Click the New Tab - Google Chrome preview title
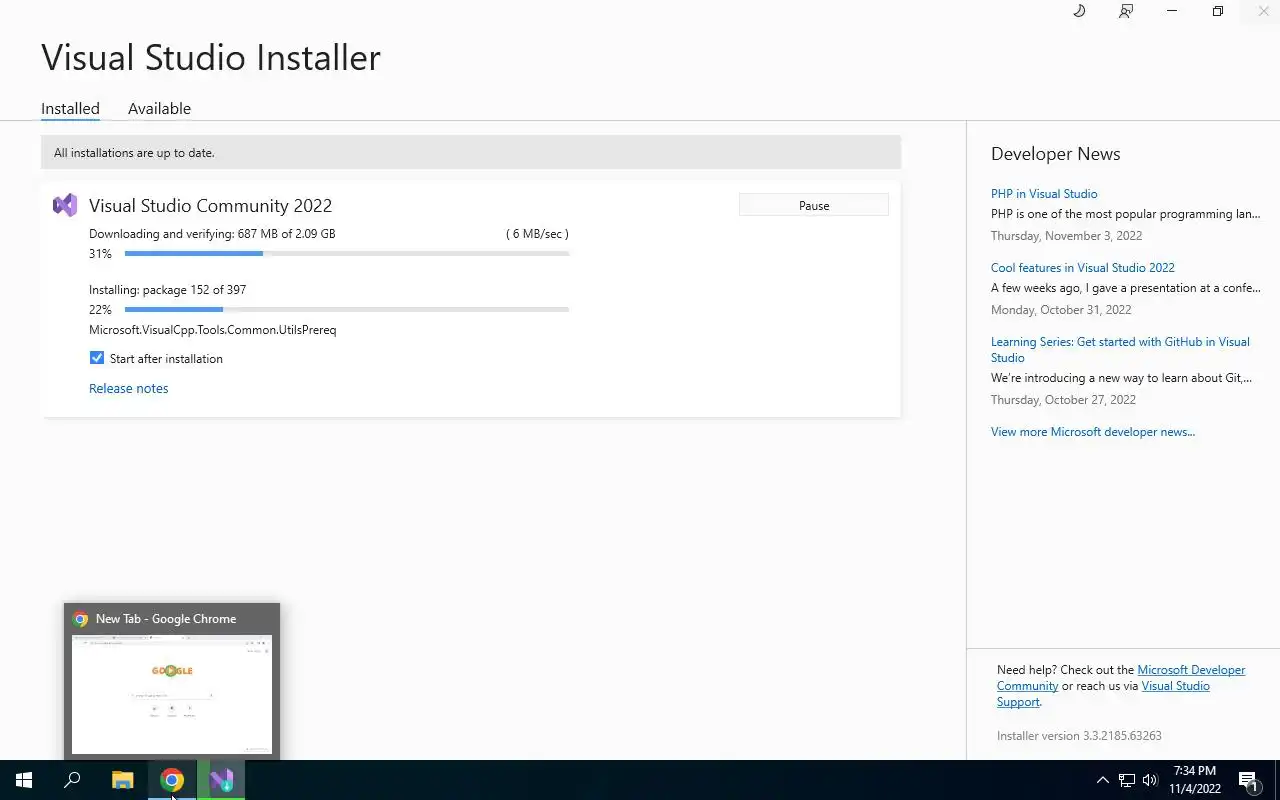The height and width of the screenshot is (800, 1280). click(x=166, y=619)
